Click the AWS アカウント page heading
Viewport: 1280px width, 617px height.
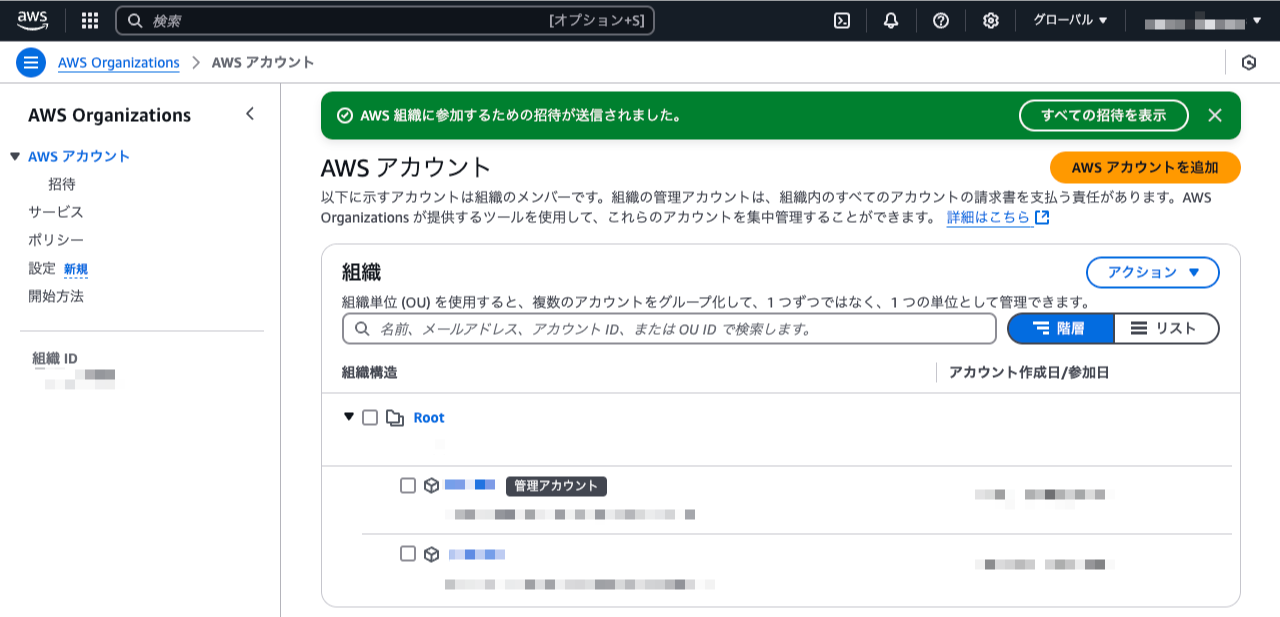pos(406,167)
